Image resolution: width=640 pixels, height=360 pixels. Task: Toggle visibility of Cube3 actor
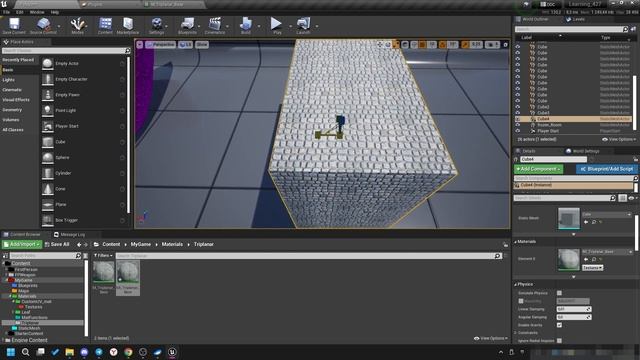[518, 113]
